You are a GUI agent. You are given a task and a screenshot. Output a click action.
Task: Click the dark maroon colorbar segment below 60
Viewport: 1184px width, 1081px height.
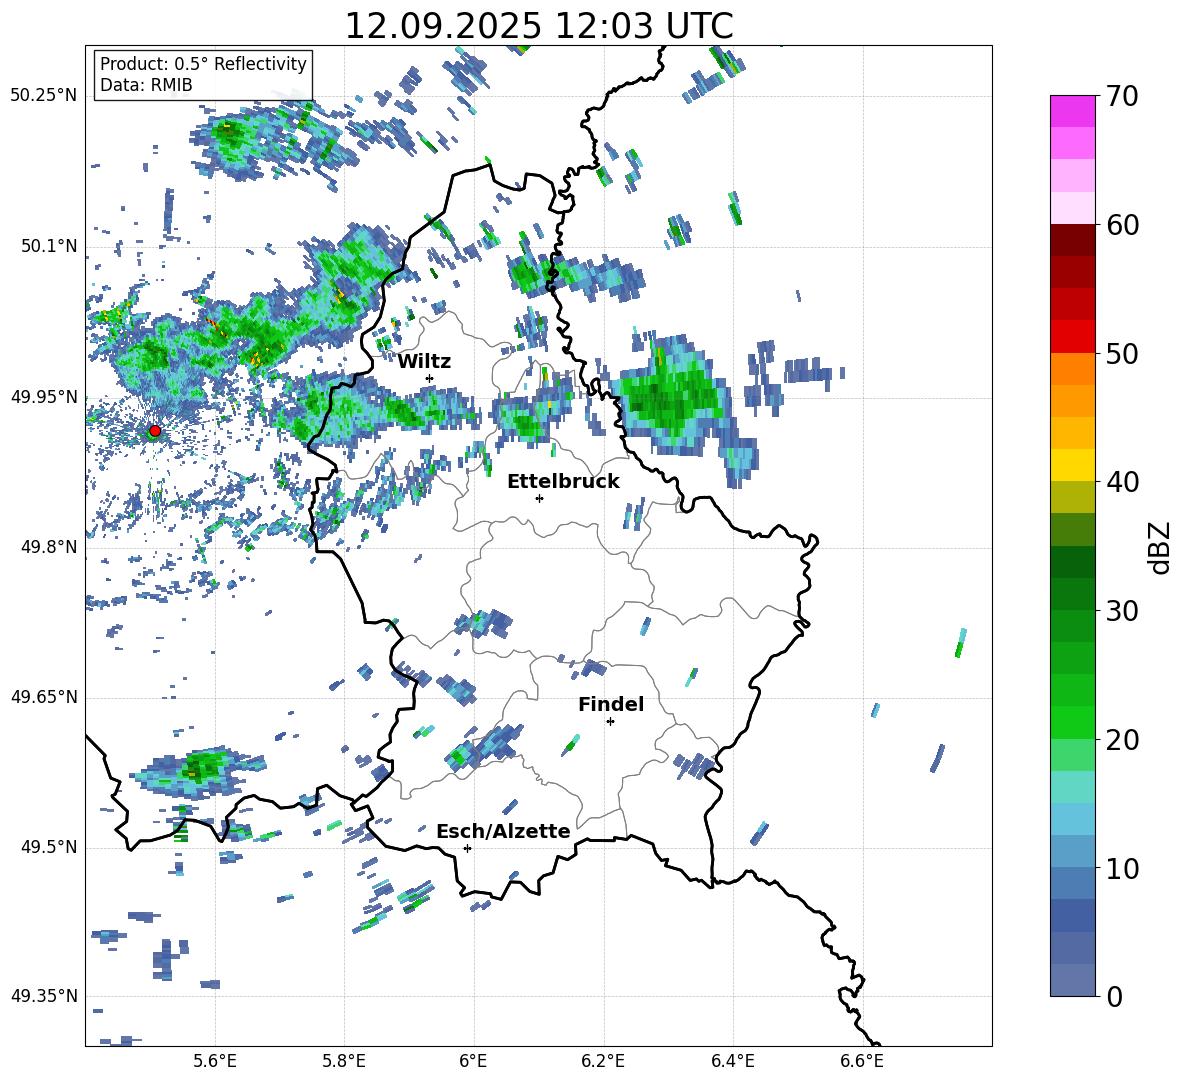[1072, 240]
